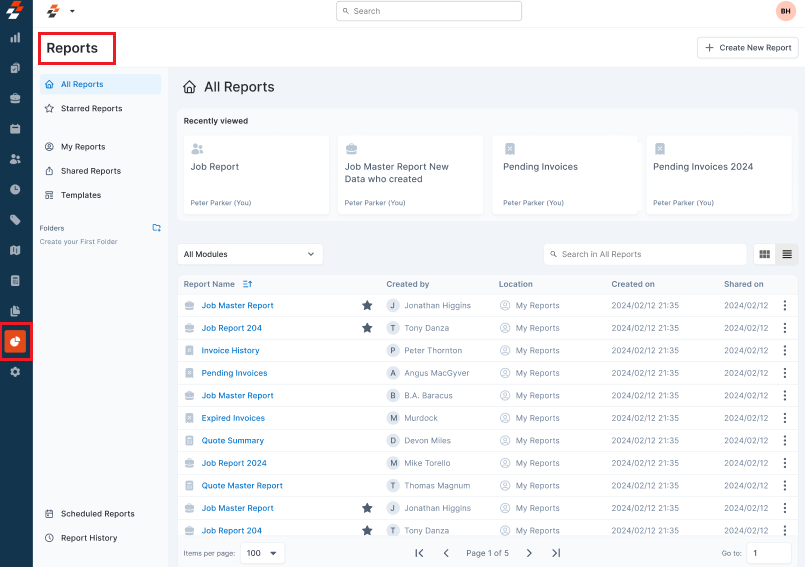
Task: Open the copy files icon in sidebar
Action: pos(15,311)
